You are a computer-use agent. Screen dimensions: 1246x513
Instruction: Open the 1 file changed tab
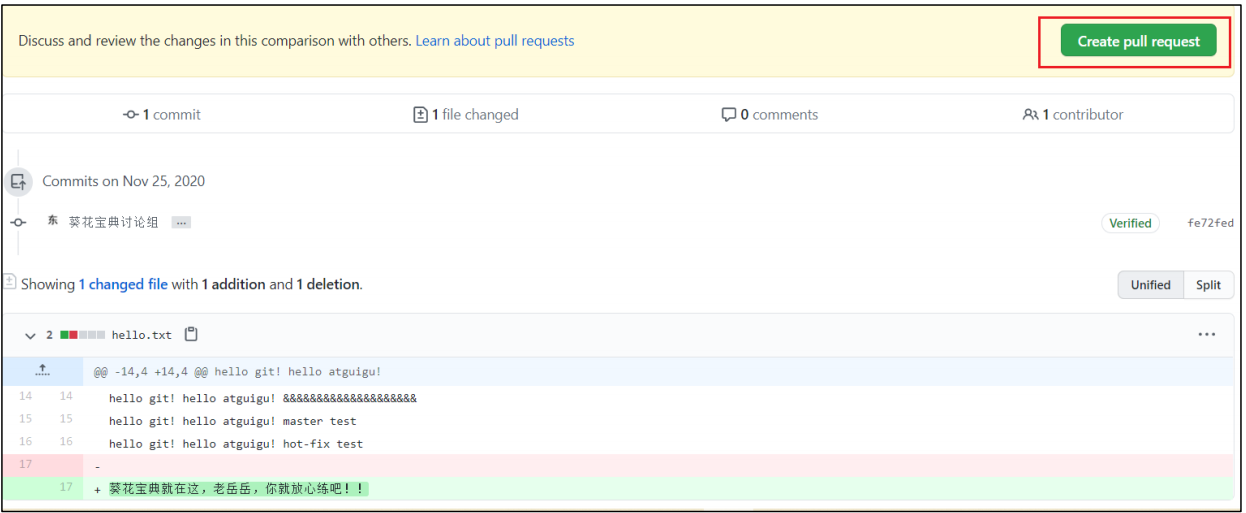(x=466, y=115)
